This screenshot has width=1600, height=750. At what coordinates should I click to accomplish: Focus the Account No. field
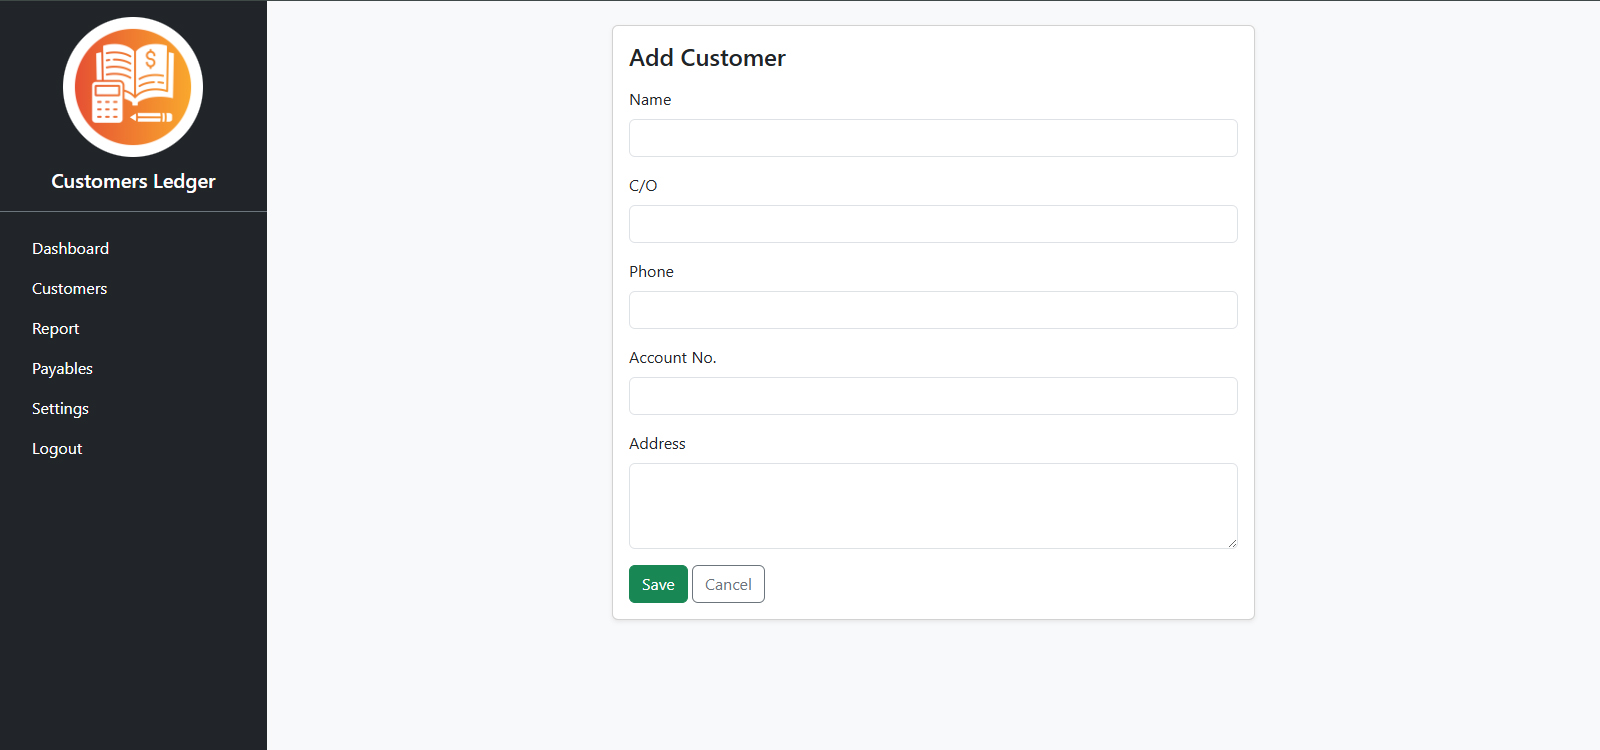[x=933, y=396]
